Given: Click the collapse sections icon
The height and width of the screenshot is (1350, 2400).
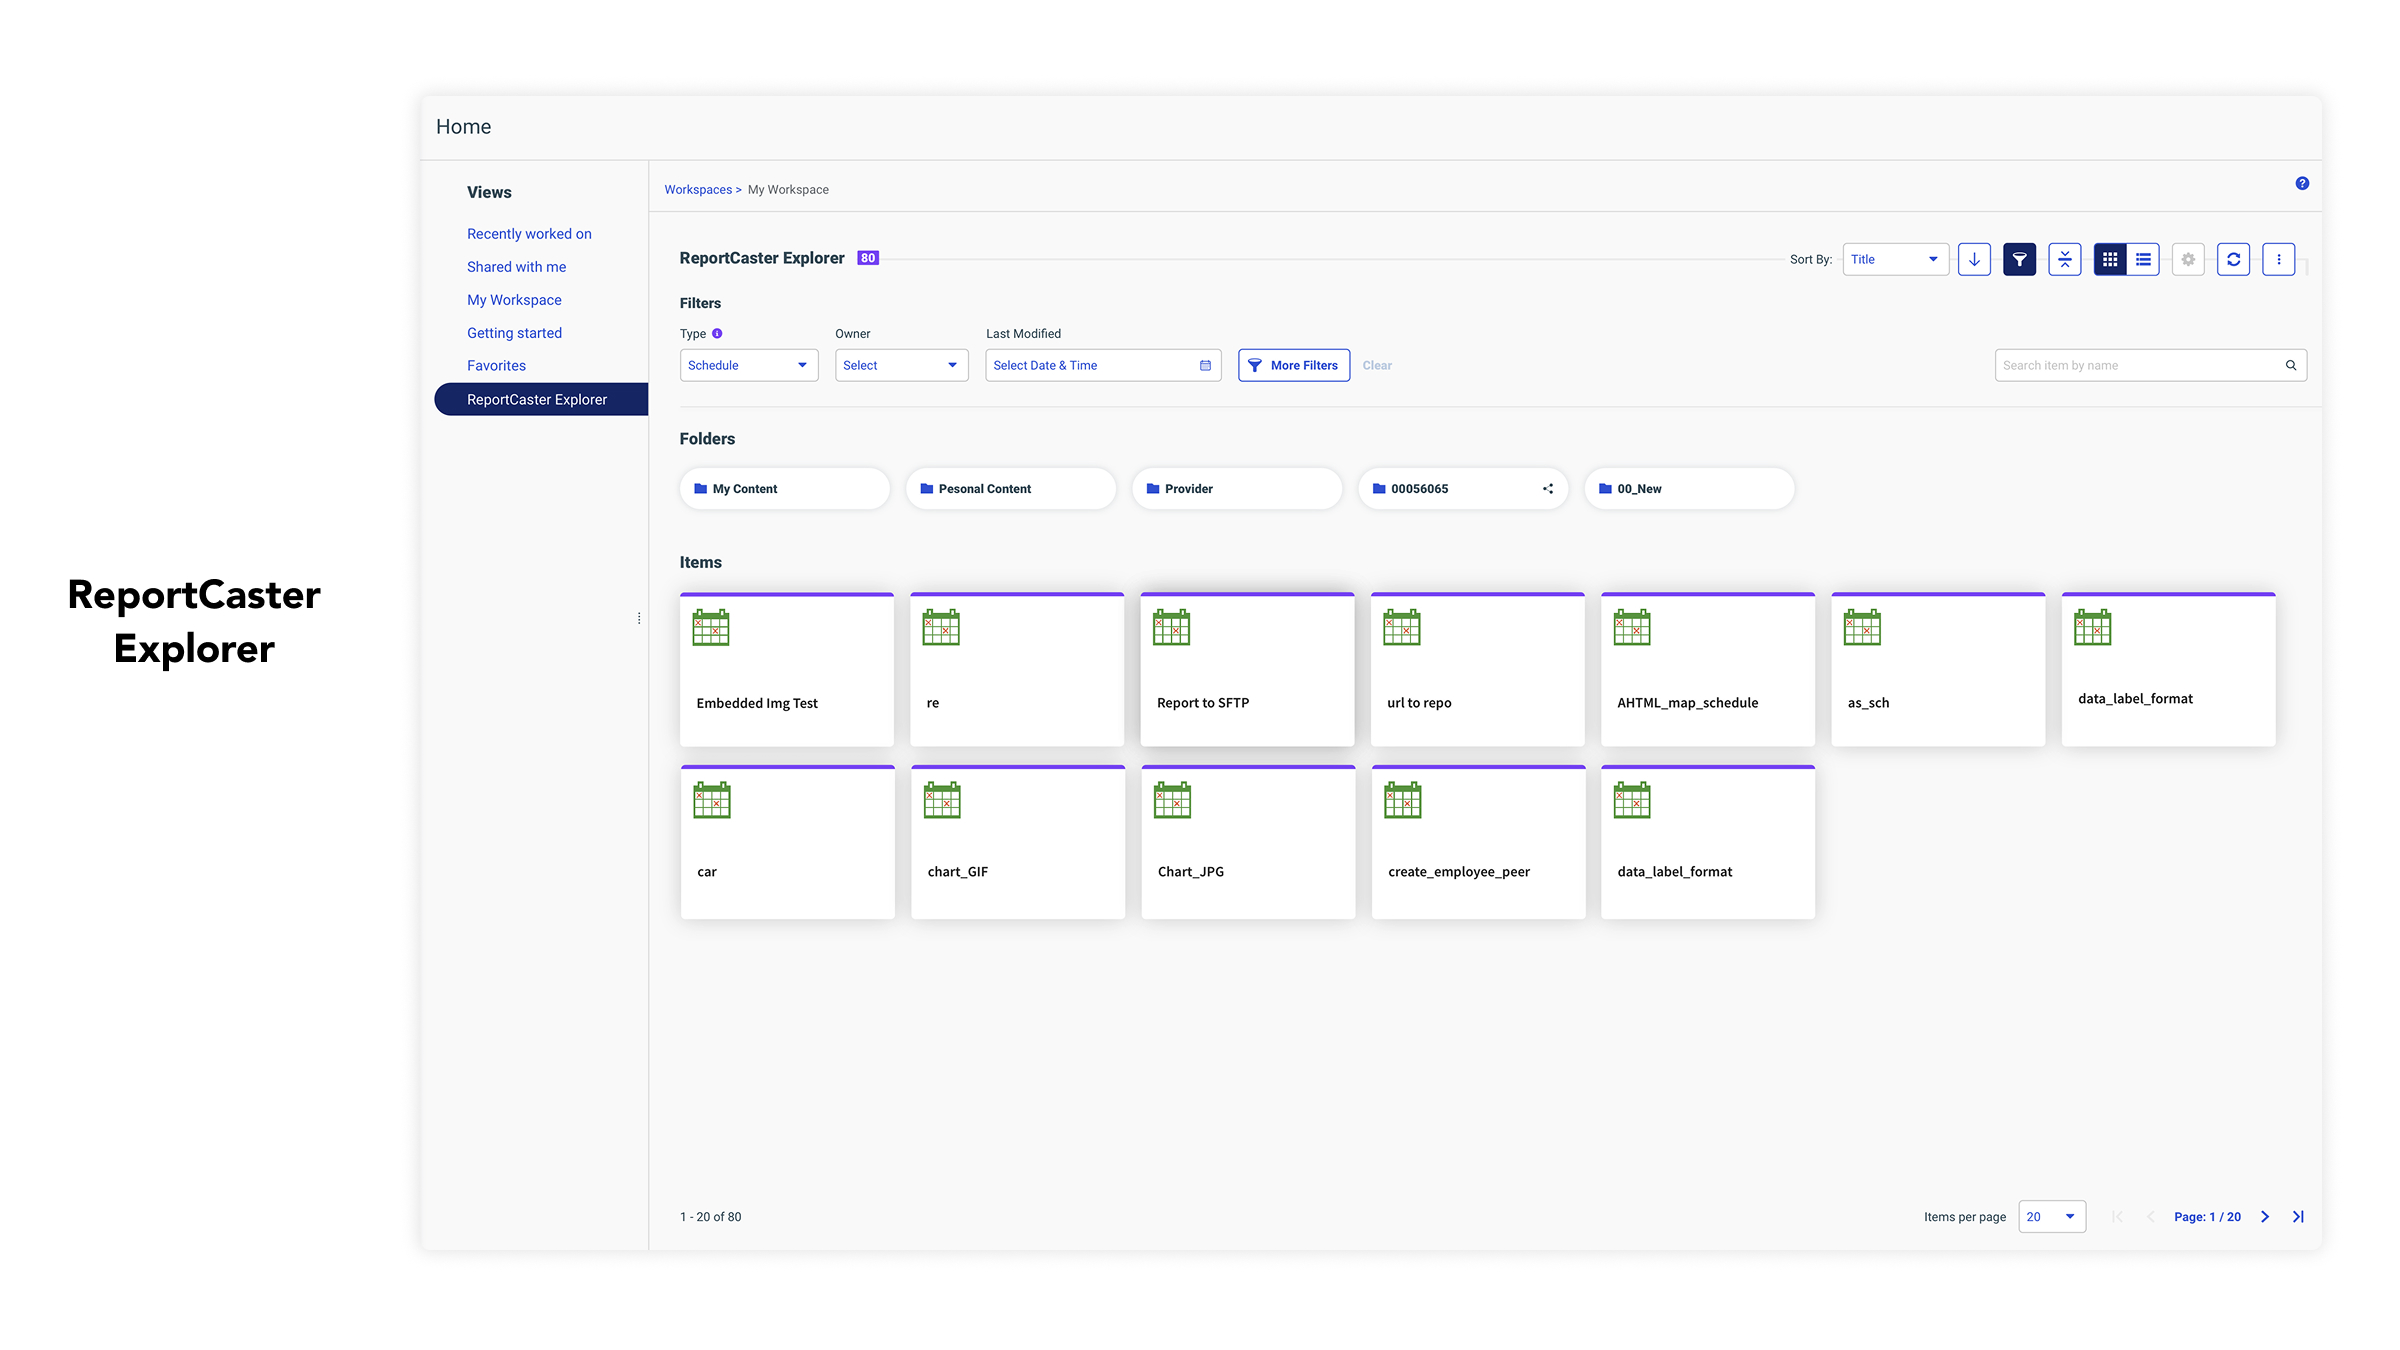Looking at the screenshot, I should pyautogui.click(x=2064, y=259).
